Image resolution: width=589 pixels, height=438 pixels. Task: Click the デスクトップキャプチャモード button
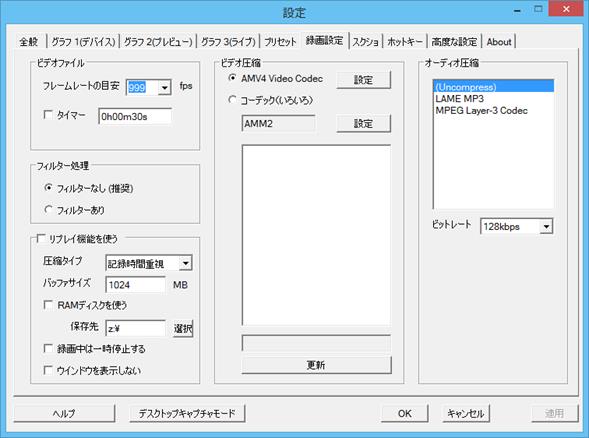tap(187, 414)
